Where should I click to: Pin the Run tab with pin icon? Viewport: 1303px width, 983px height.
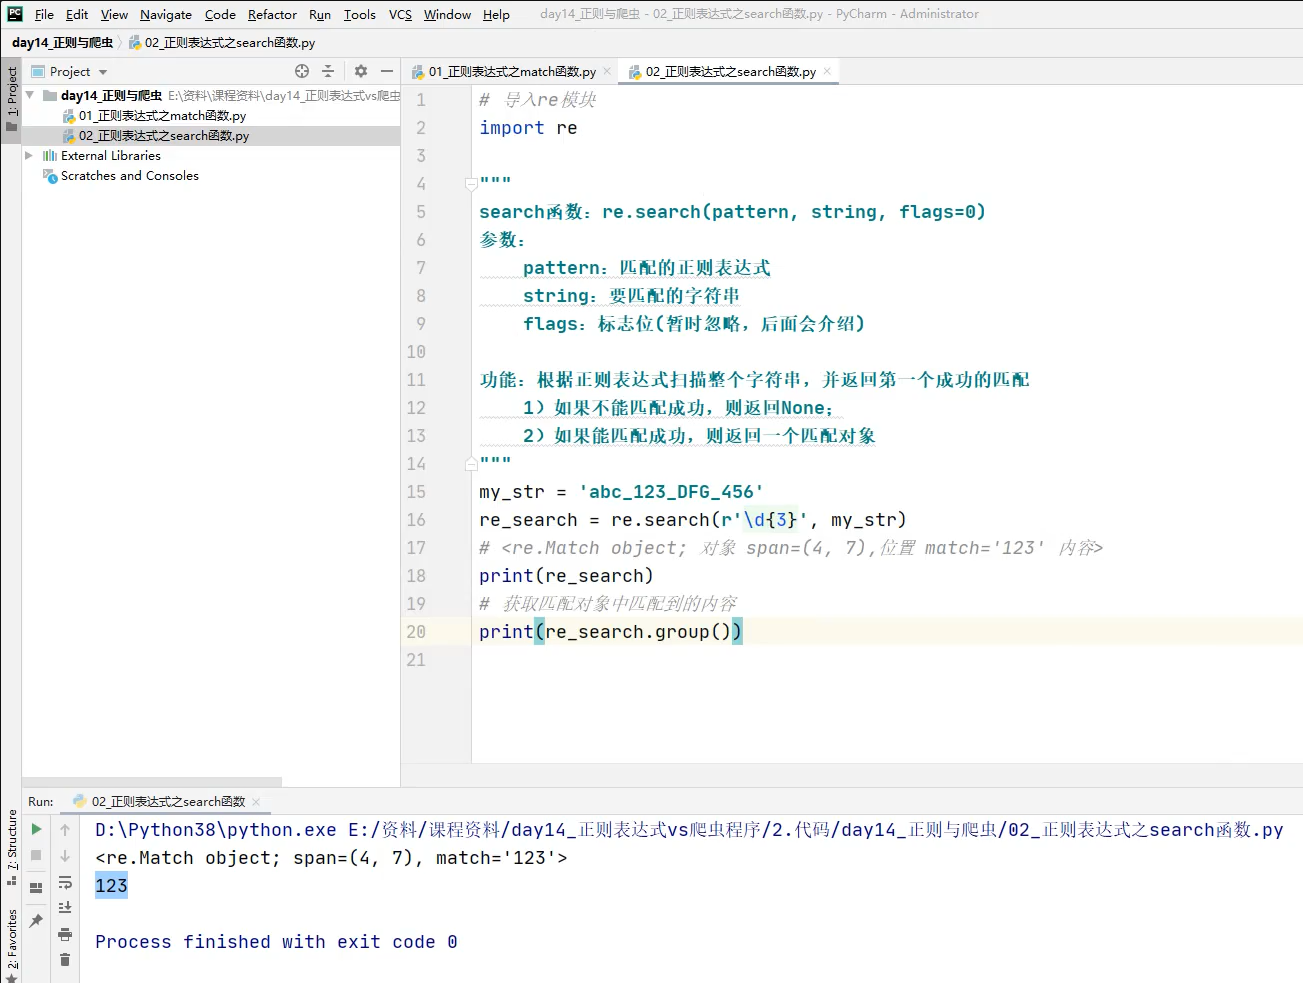tap(36, 920)
